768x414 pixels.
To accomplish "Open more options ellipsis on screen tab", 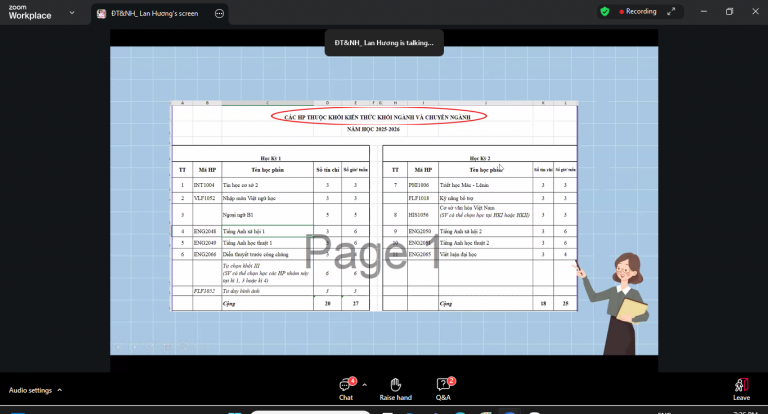I will coord(219,14).
